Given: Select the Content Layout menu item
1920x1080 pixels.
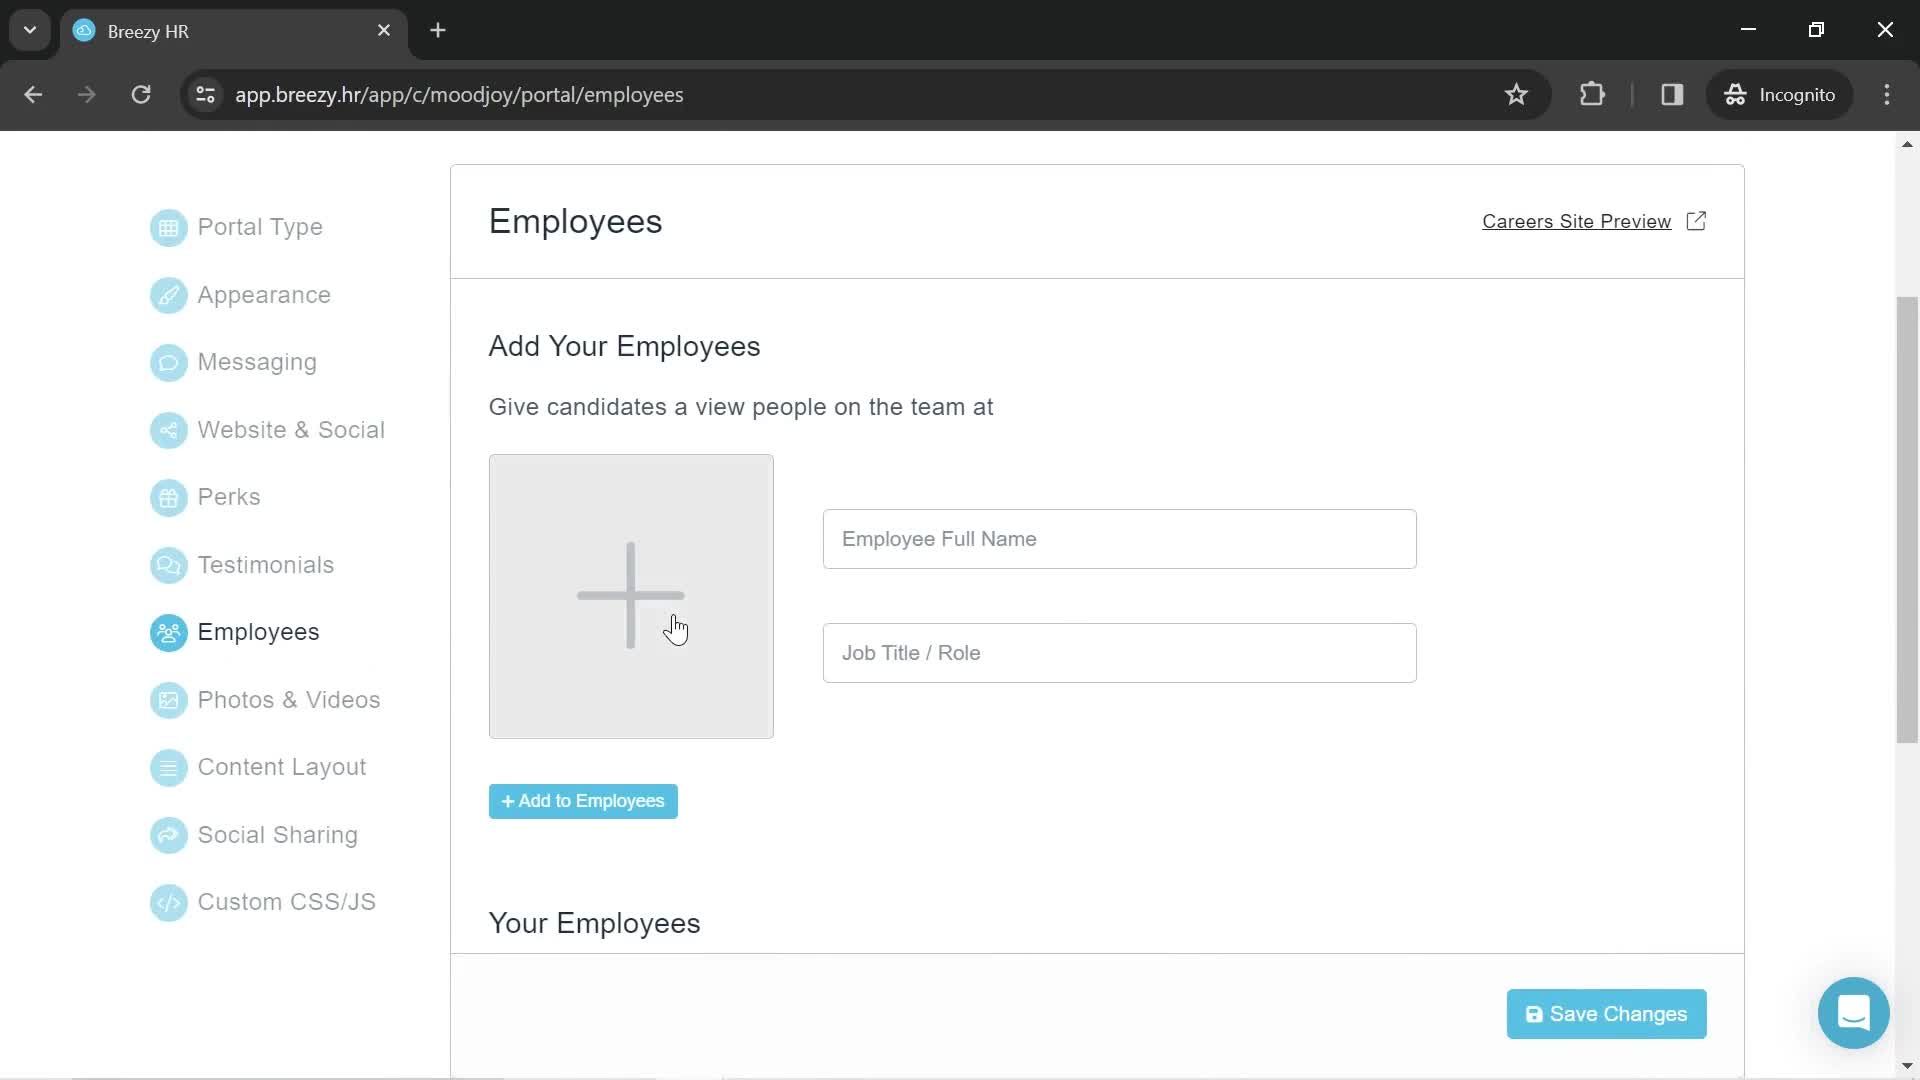Looking at the screenshot, I should [282, 766].
